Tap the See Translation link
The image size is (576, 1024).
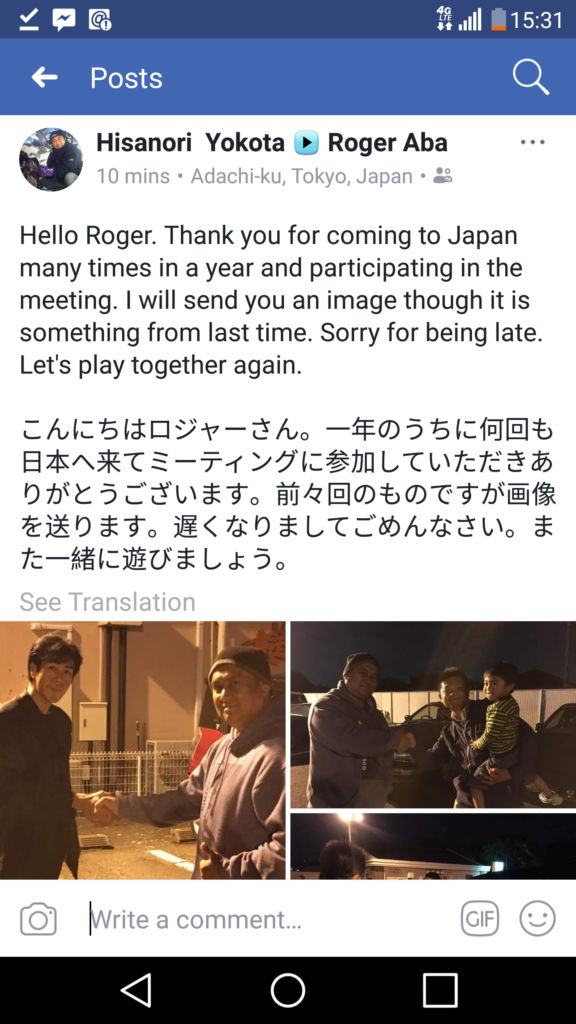[x=107, y=601]
